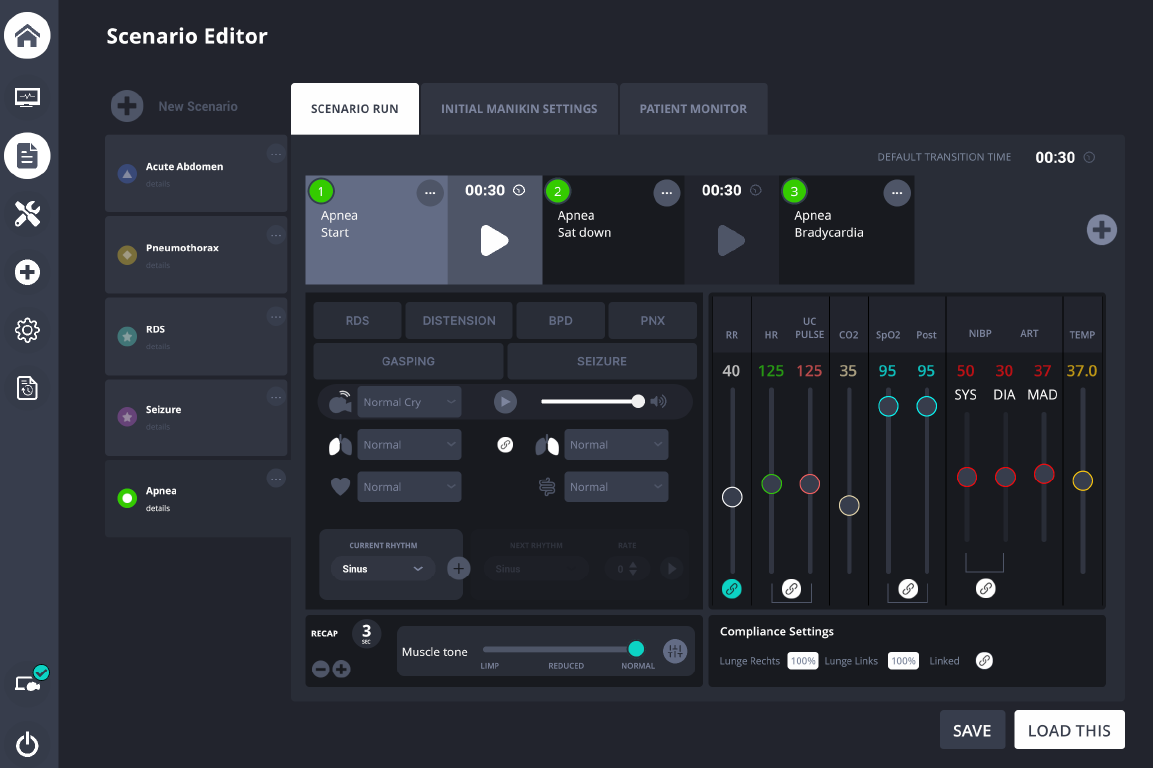Add a New Scenario with plus icon
The height and width of the screenshot is (768, 1153).
(x=127, y=106)
